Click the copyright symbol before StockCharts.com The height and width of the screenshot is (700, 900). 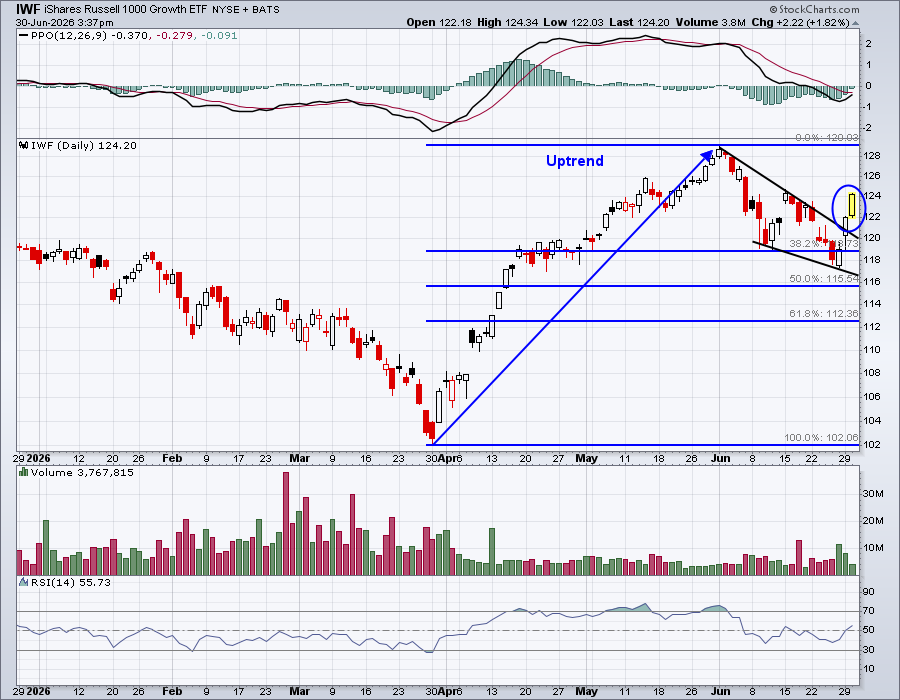pos(773,9)
